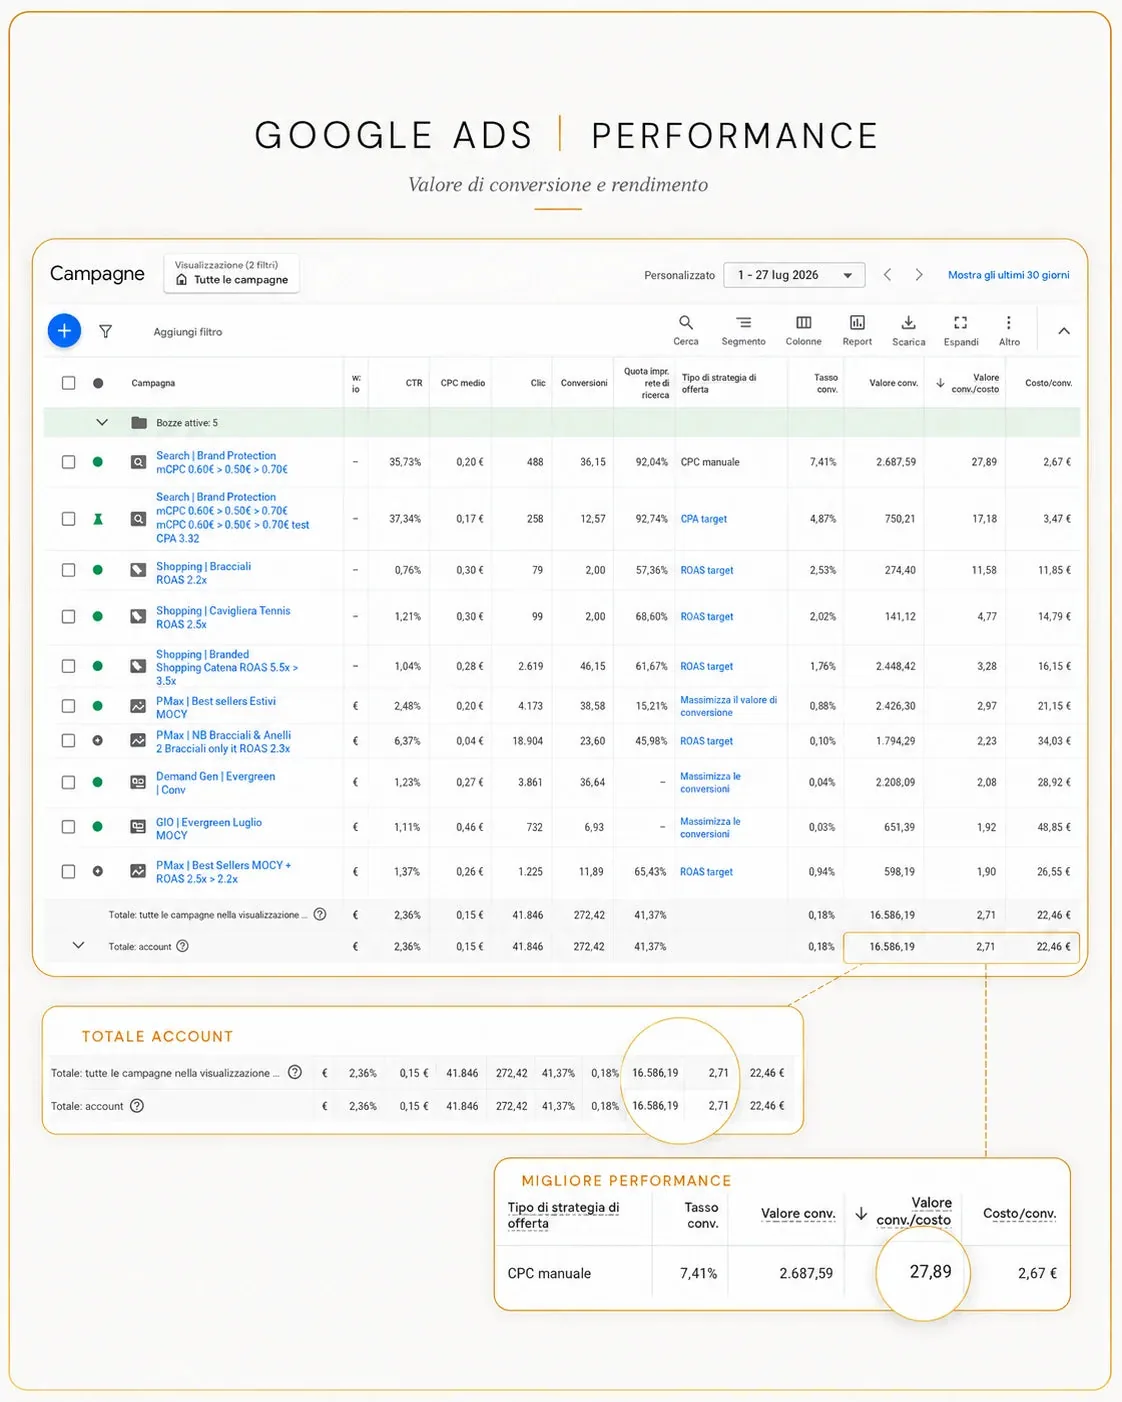Image resolution: width=1122 pixels, height=1402 pixels.
Task: Open the Colonne columns tool
Action: coord(803,330)
